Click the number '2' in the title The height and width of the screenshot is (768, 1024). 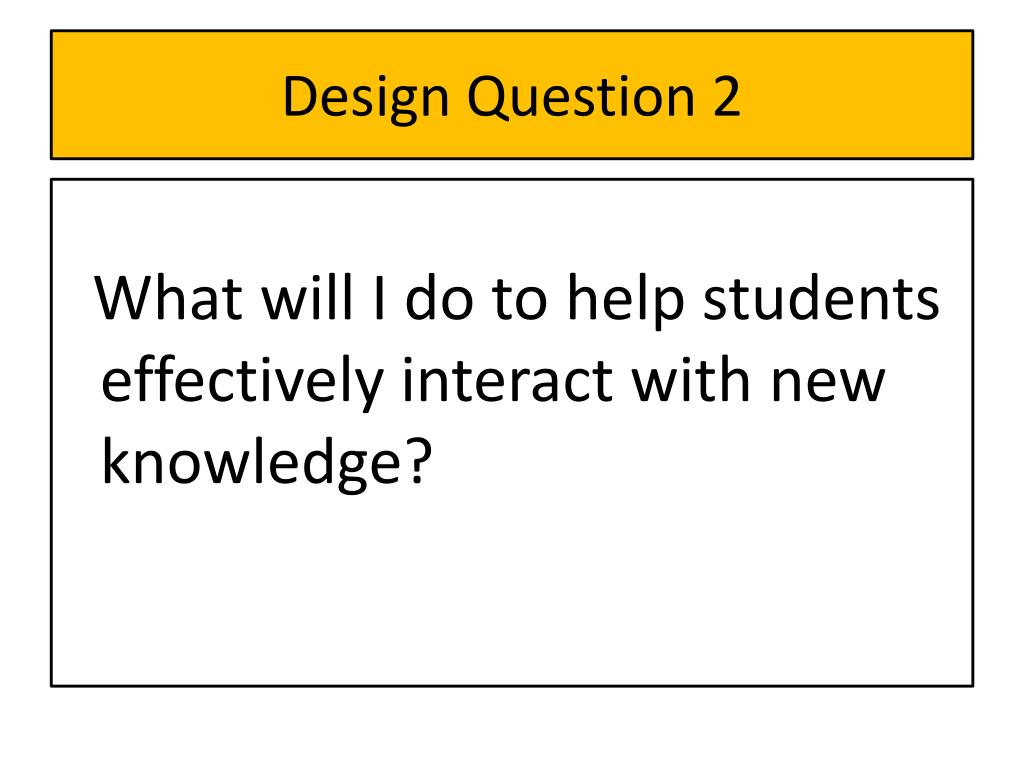pos(727,95)
